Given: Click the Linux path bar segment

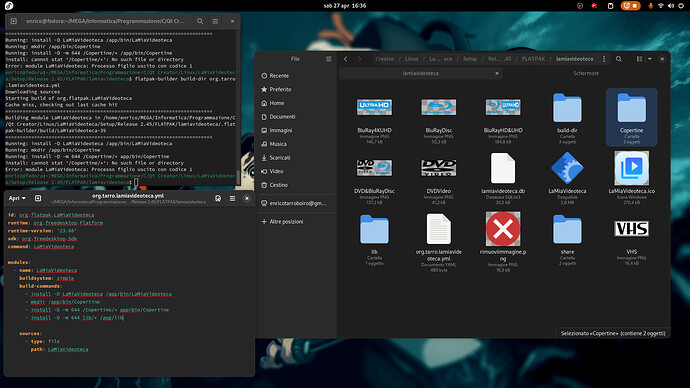Looking at the screenshot, I should tap(411, 59).
